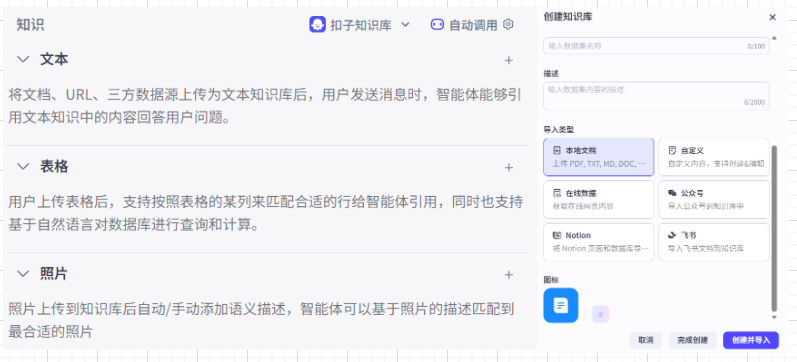
Task: Click the dialog vertical scrollbar thumb
Action: 774,228
